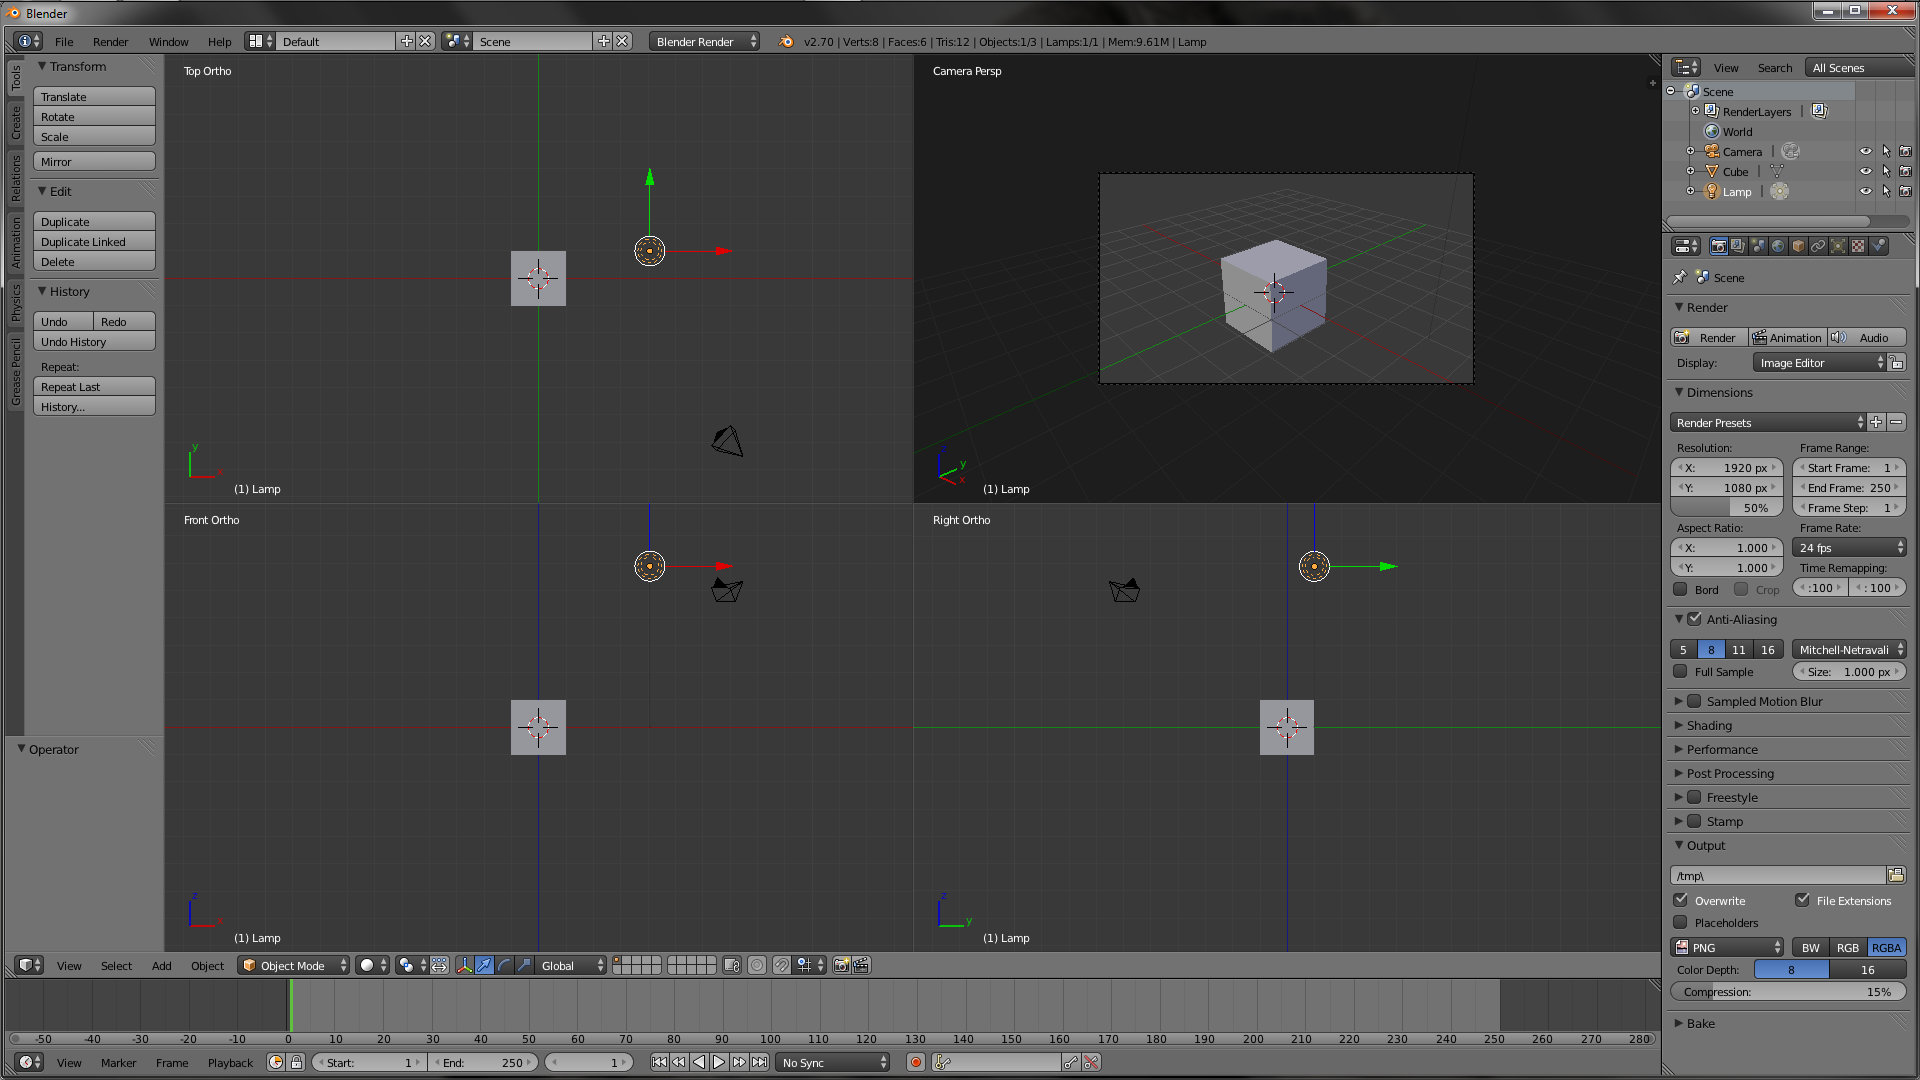Open the Render menu in header
Viewport: 1920px width, 1080px height.
pos(110,41)
